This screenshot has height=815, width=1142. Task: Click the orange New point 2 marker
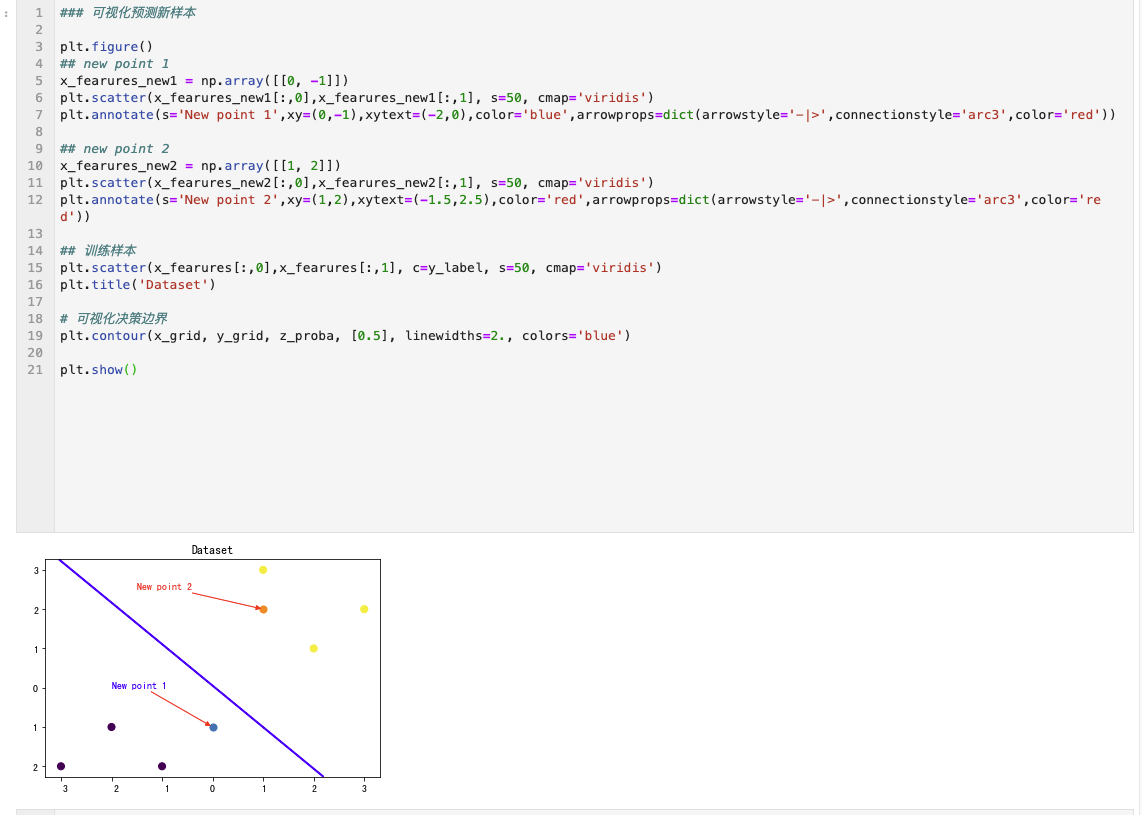[264, 610]
